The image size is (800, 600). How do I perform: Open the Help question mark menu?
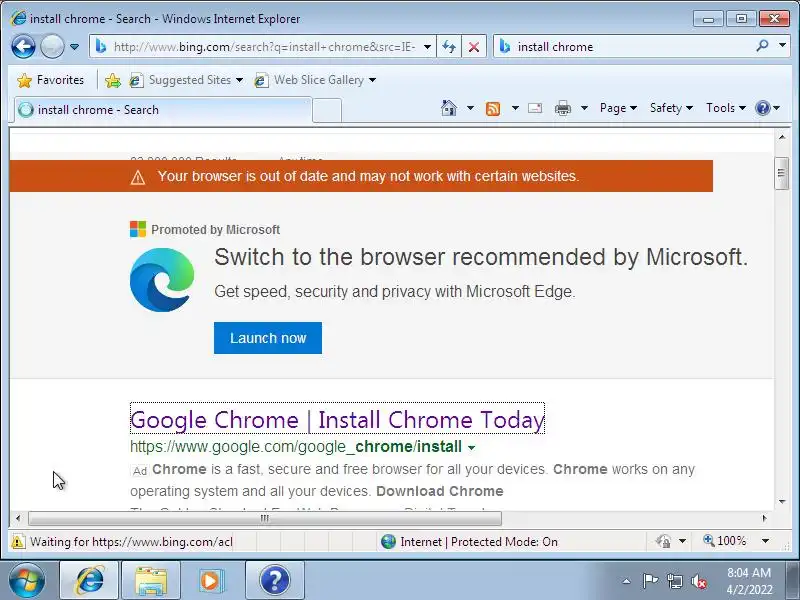[x=767, y=108]
